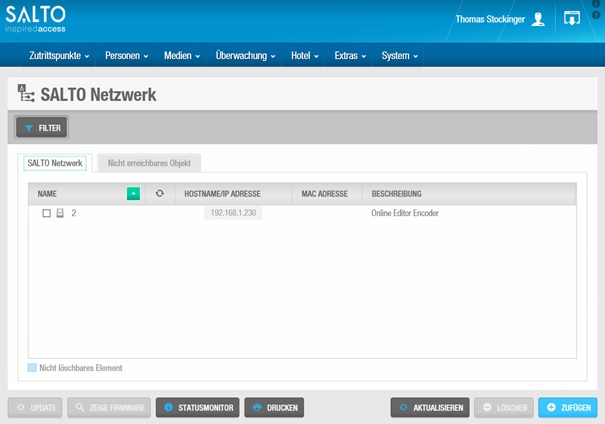Click the refresh icon column header
Screen dimensions: 605x424
point(159,193)
